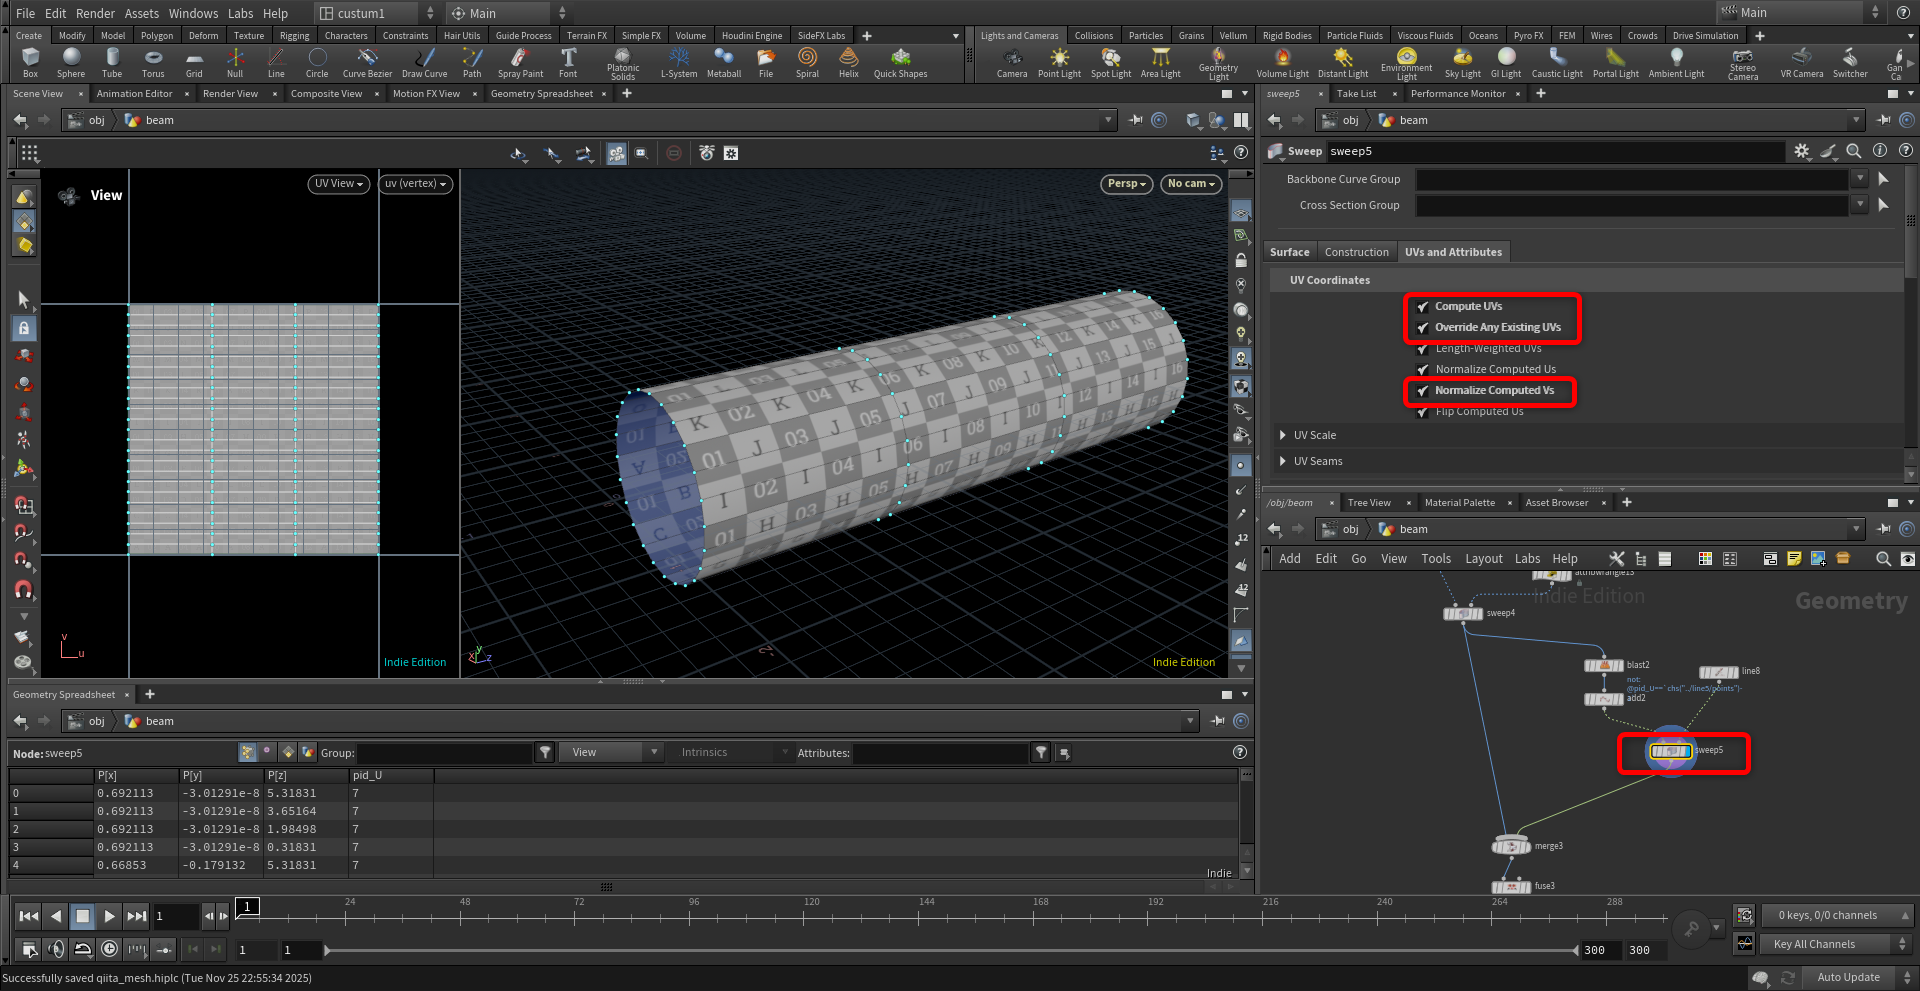The height and width of the screenshot is (991, 1920).
Task: Expand the UV Scale section
Action: (x=1283, y=435)
